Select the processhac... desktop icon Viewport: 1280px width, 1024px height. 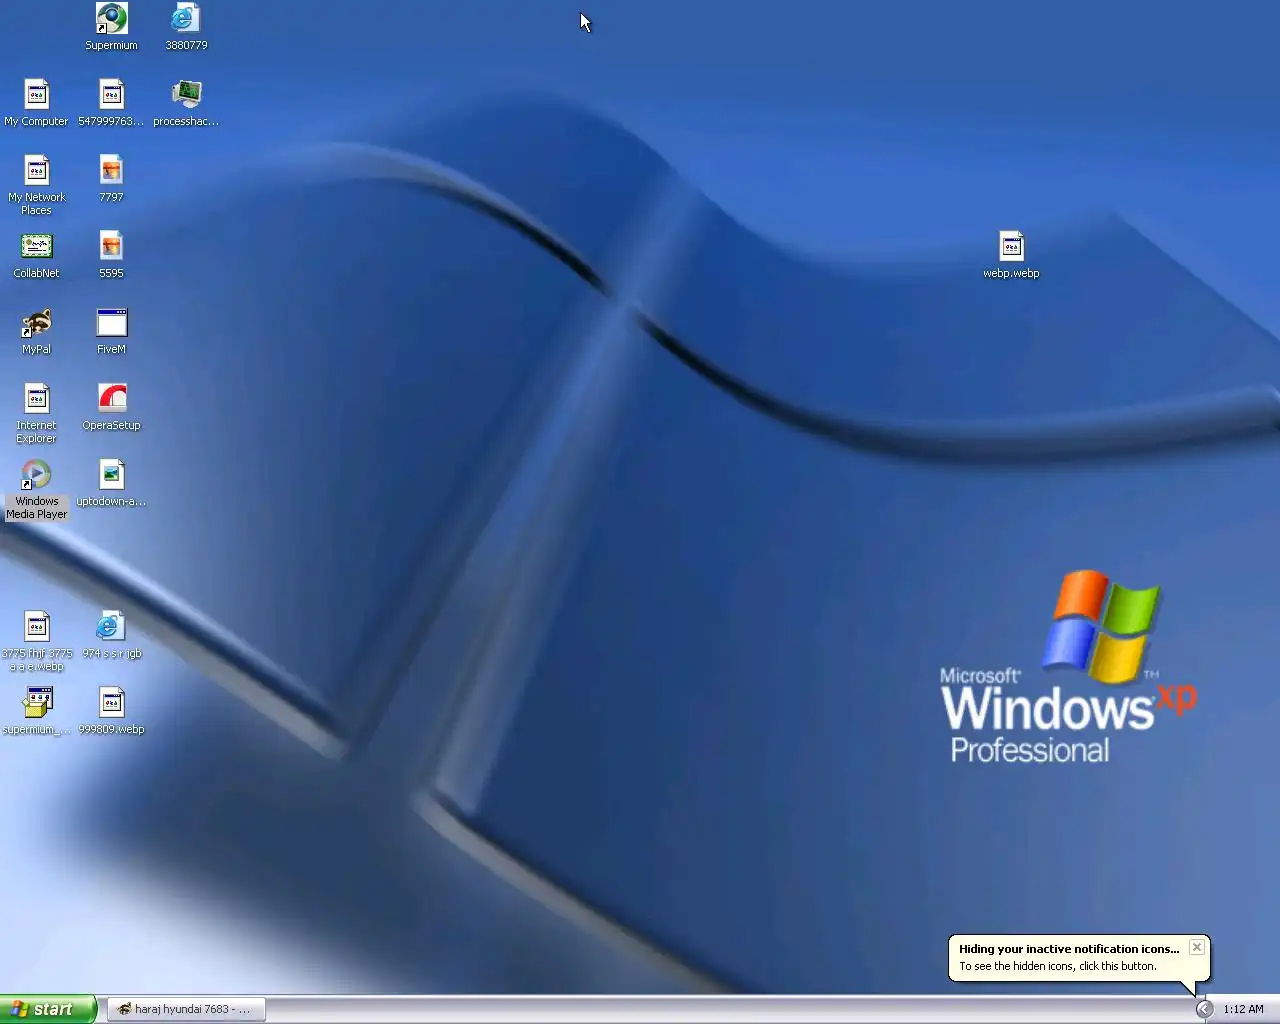[x=186, y=103]
